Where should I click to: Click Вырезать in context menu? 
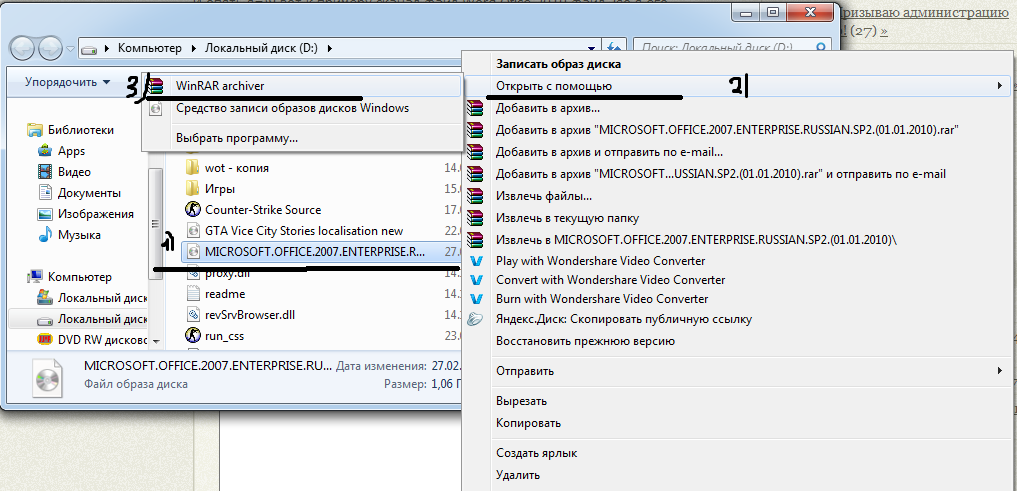(x=521, y=401)
